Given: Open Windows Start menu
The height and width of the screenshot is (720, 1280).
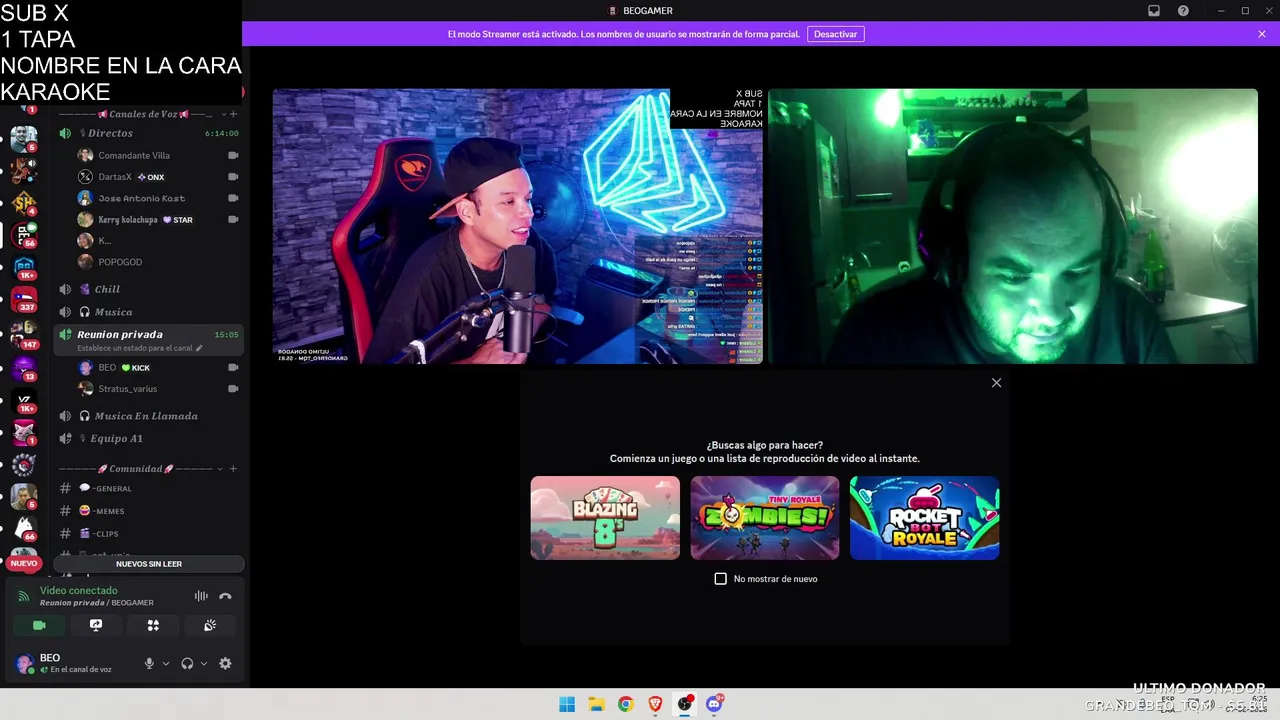Looking at the screenshot, I should click(x=567, y=704).
